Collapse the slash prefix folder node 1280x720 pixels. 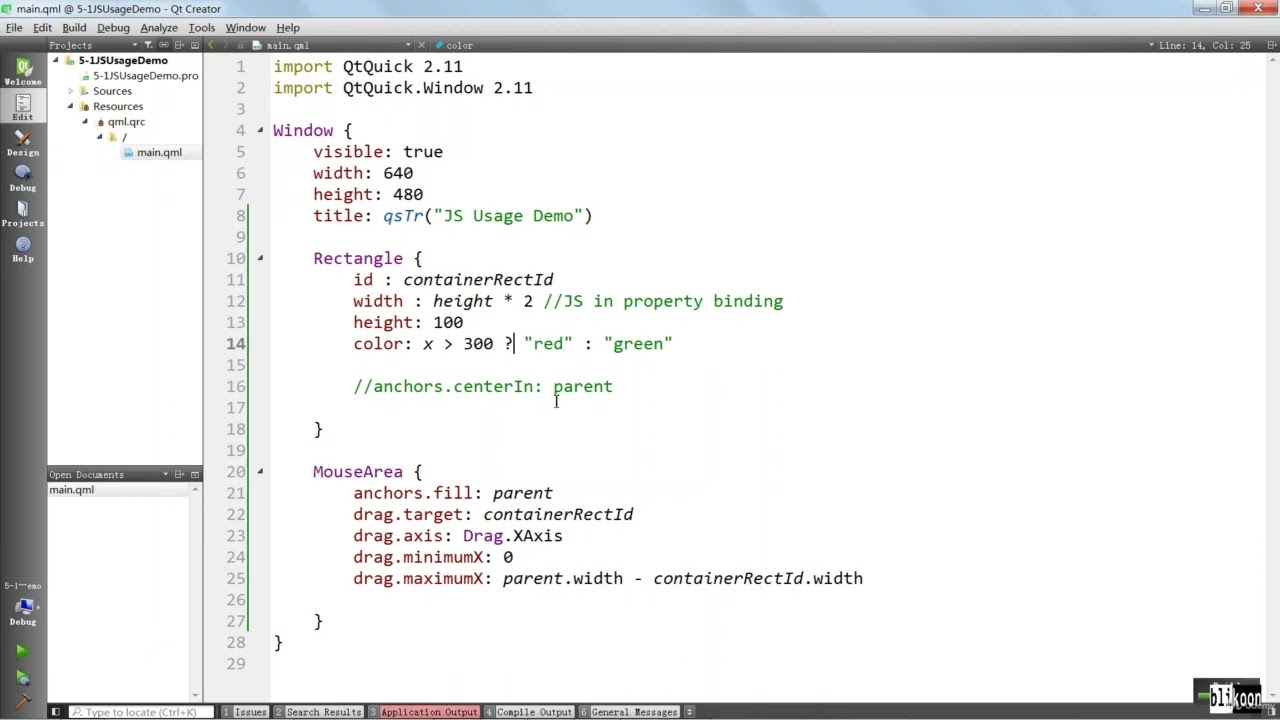[99, 137]
